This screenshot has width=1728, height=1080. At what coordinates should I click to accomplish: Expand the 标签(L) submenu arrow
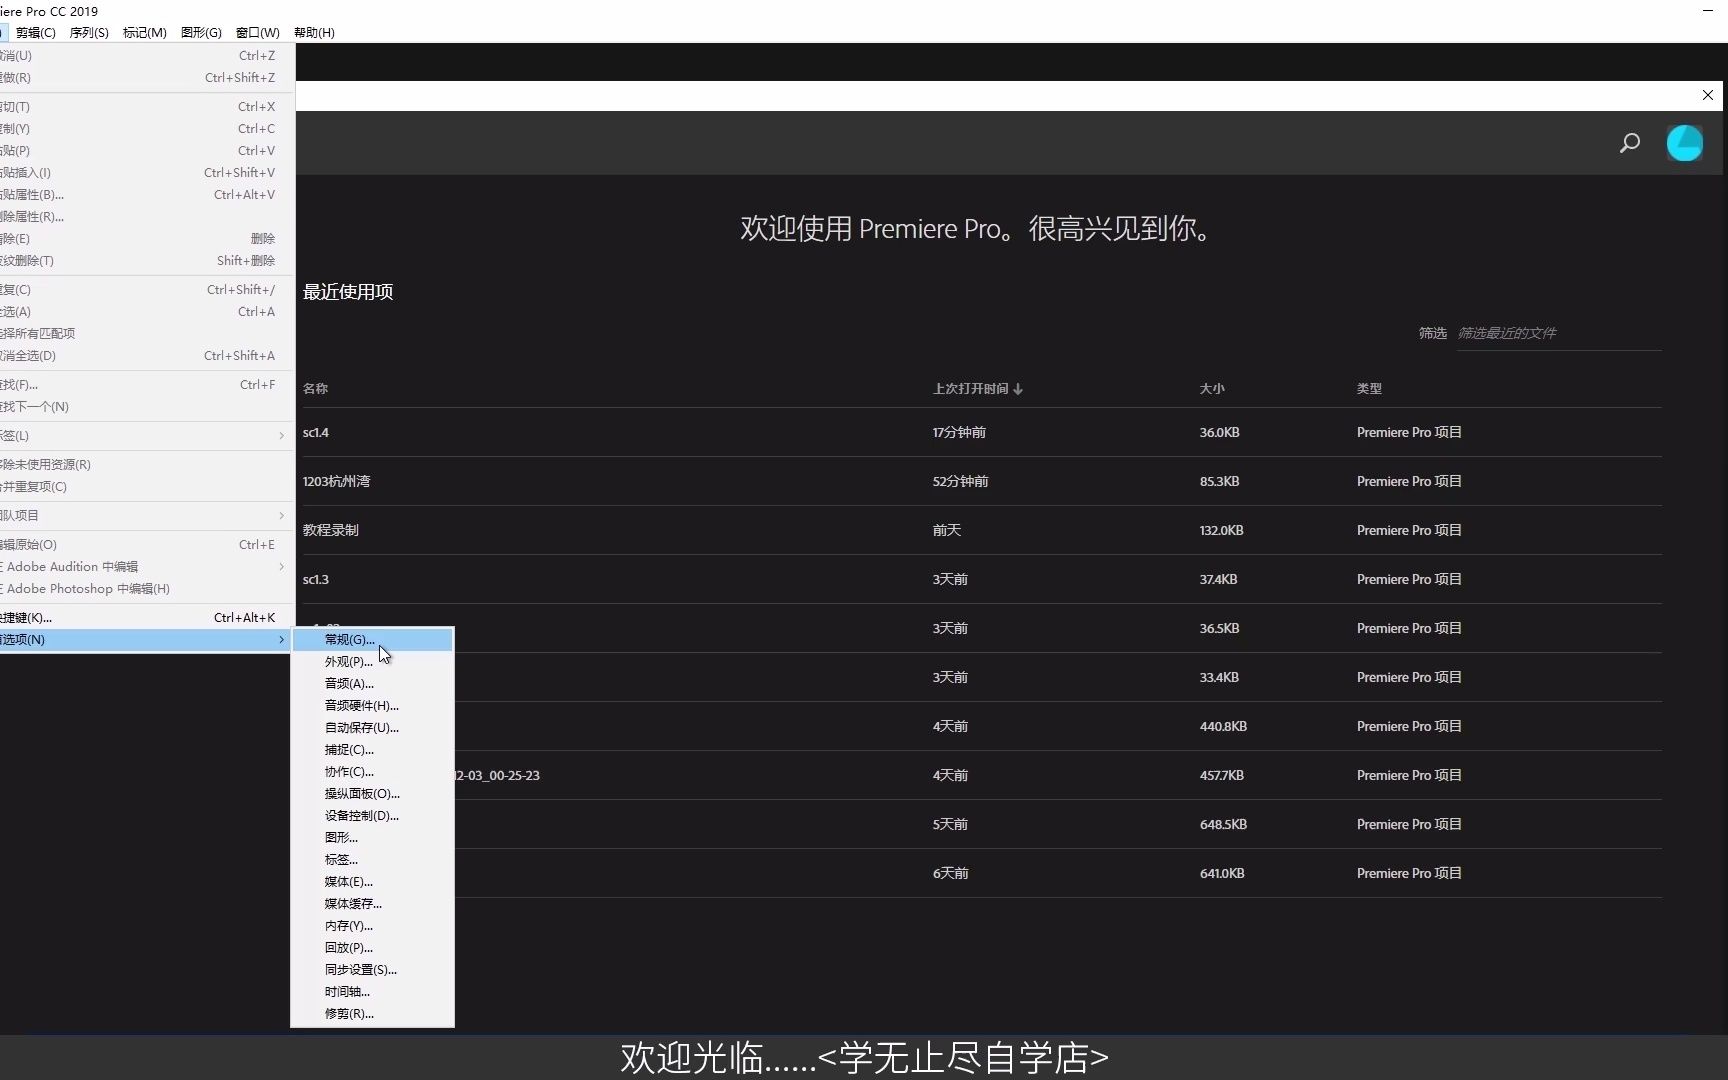282,435
